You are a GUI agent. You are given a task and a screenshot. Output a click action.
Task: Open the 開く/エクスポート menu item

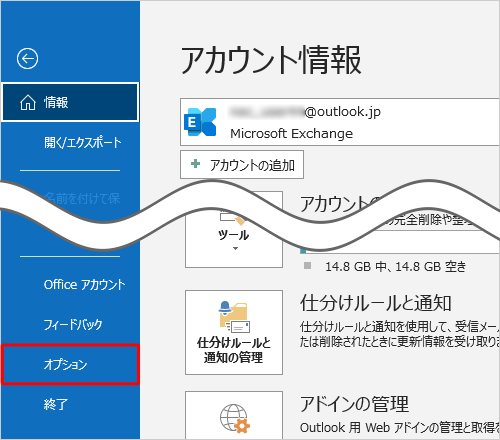83,142
